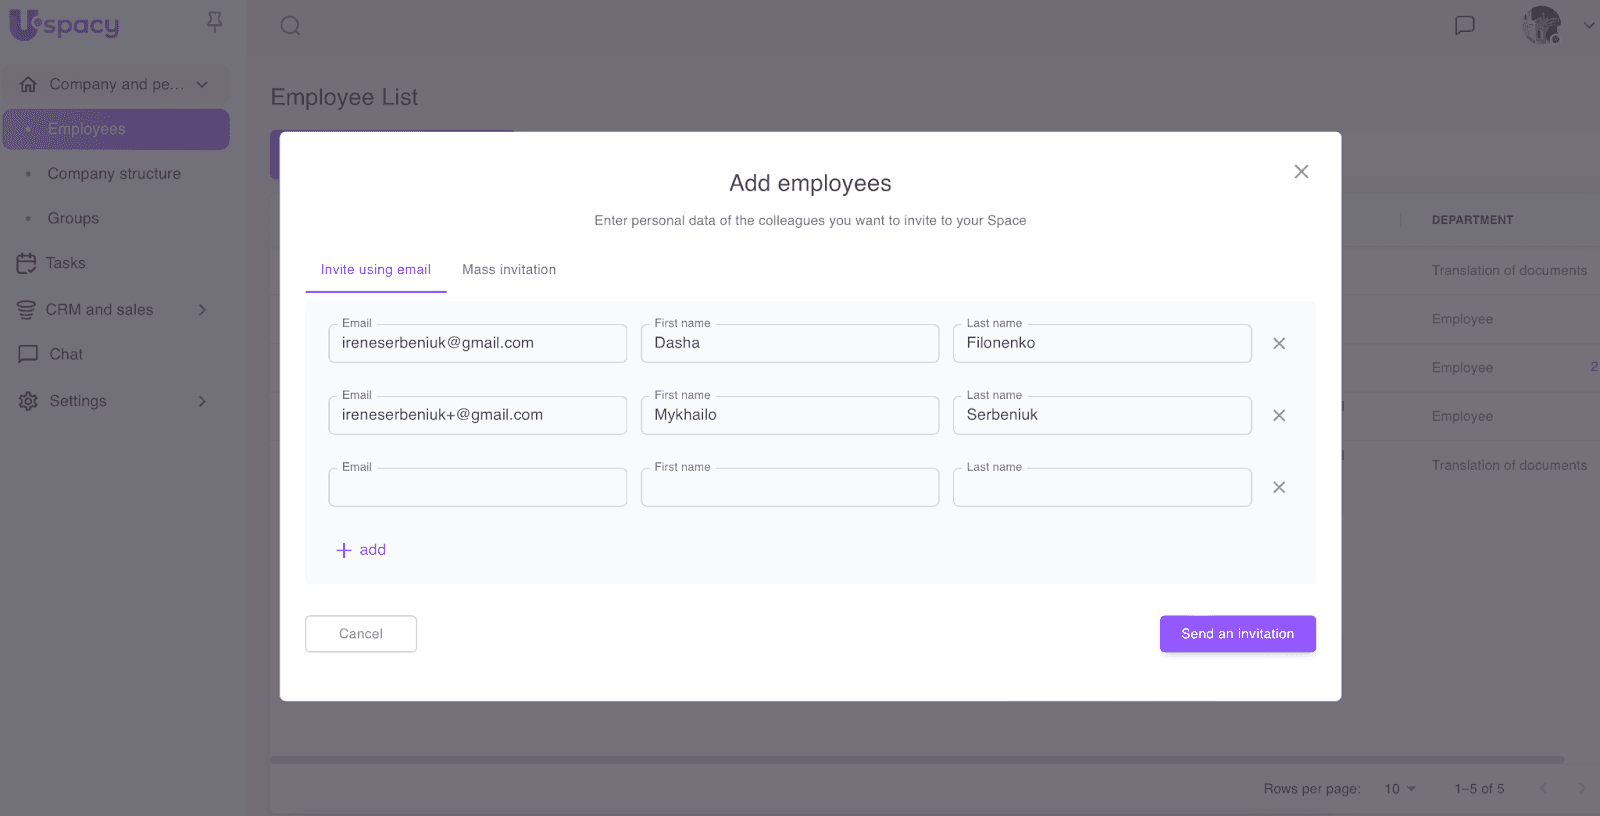Image resolution: width=1600 pixels, height=816 pixels.
Task: Remove the empty third invitation row
Action: coord(1279,487)
